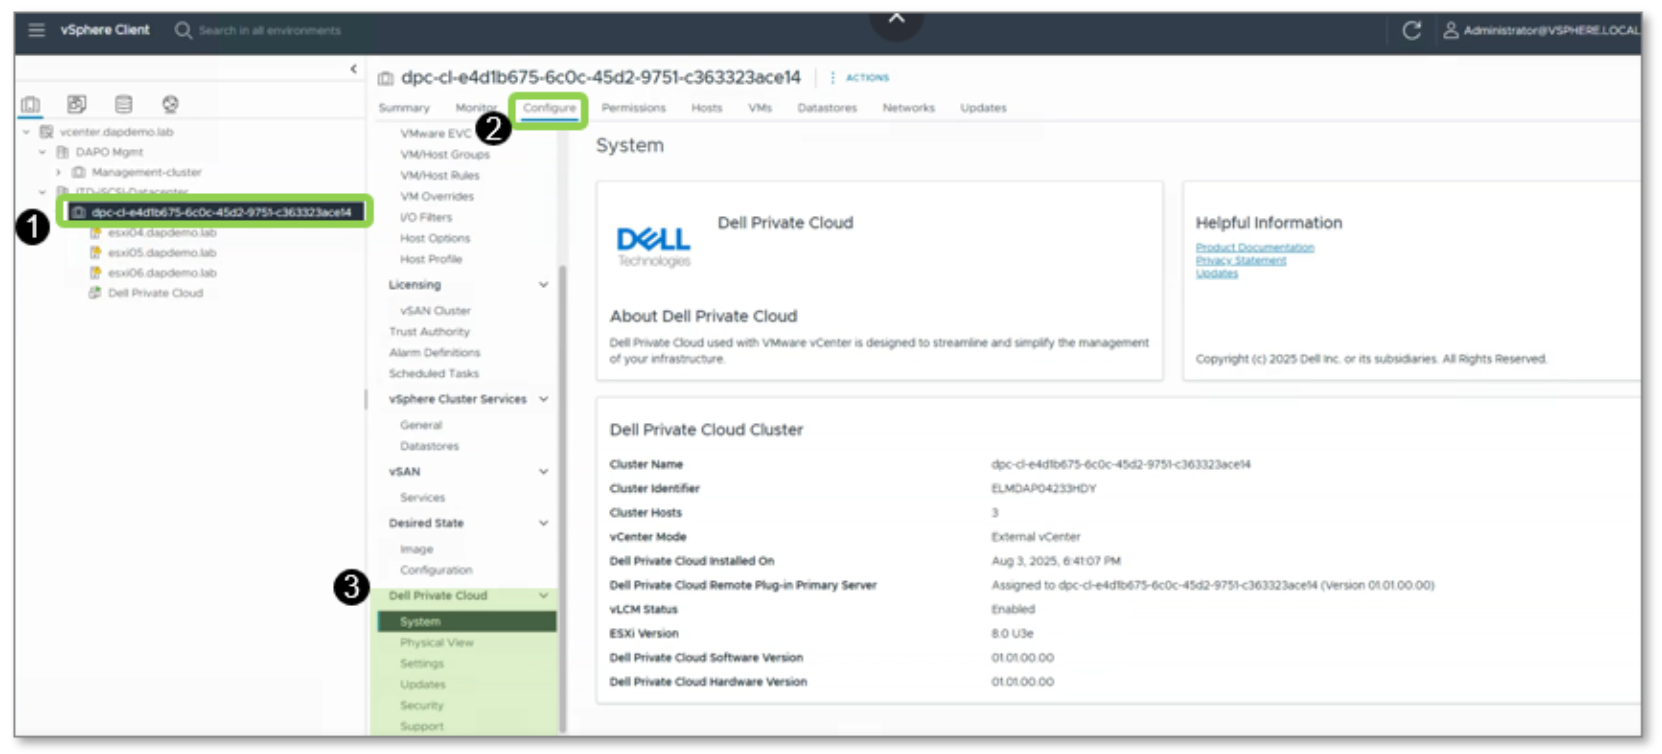Collapse the vcenter.dapdemo.lab tree node

pyautogui.click(x=27, y=132)
